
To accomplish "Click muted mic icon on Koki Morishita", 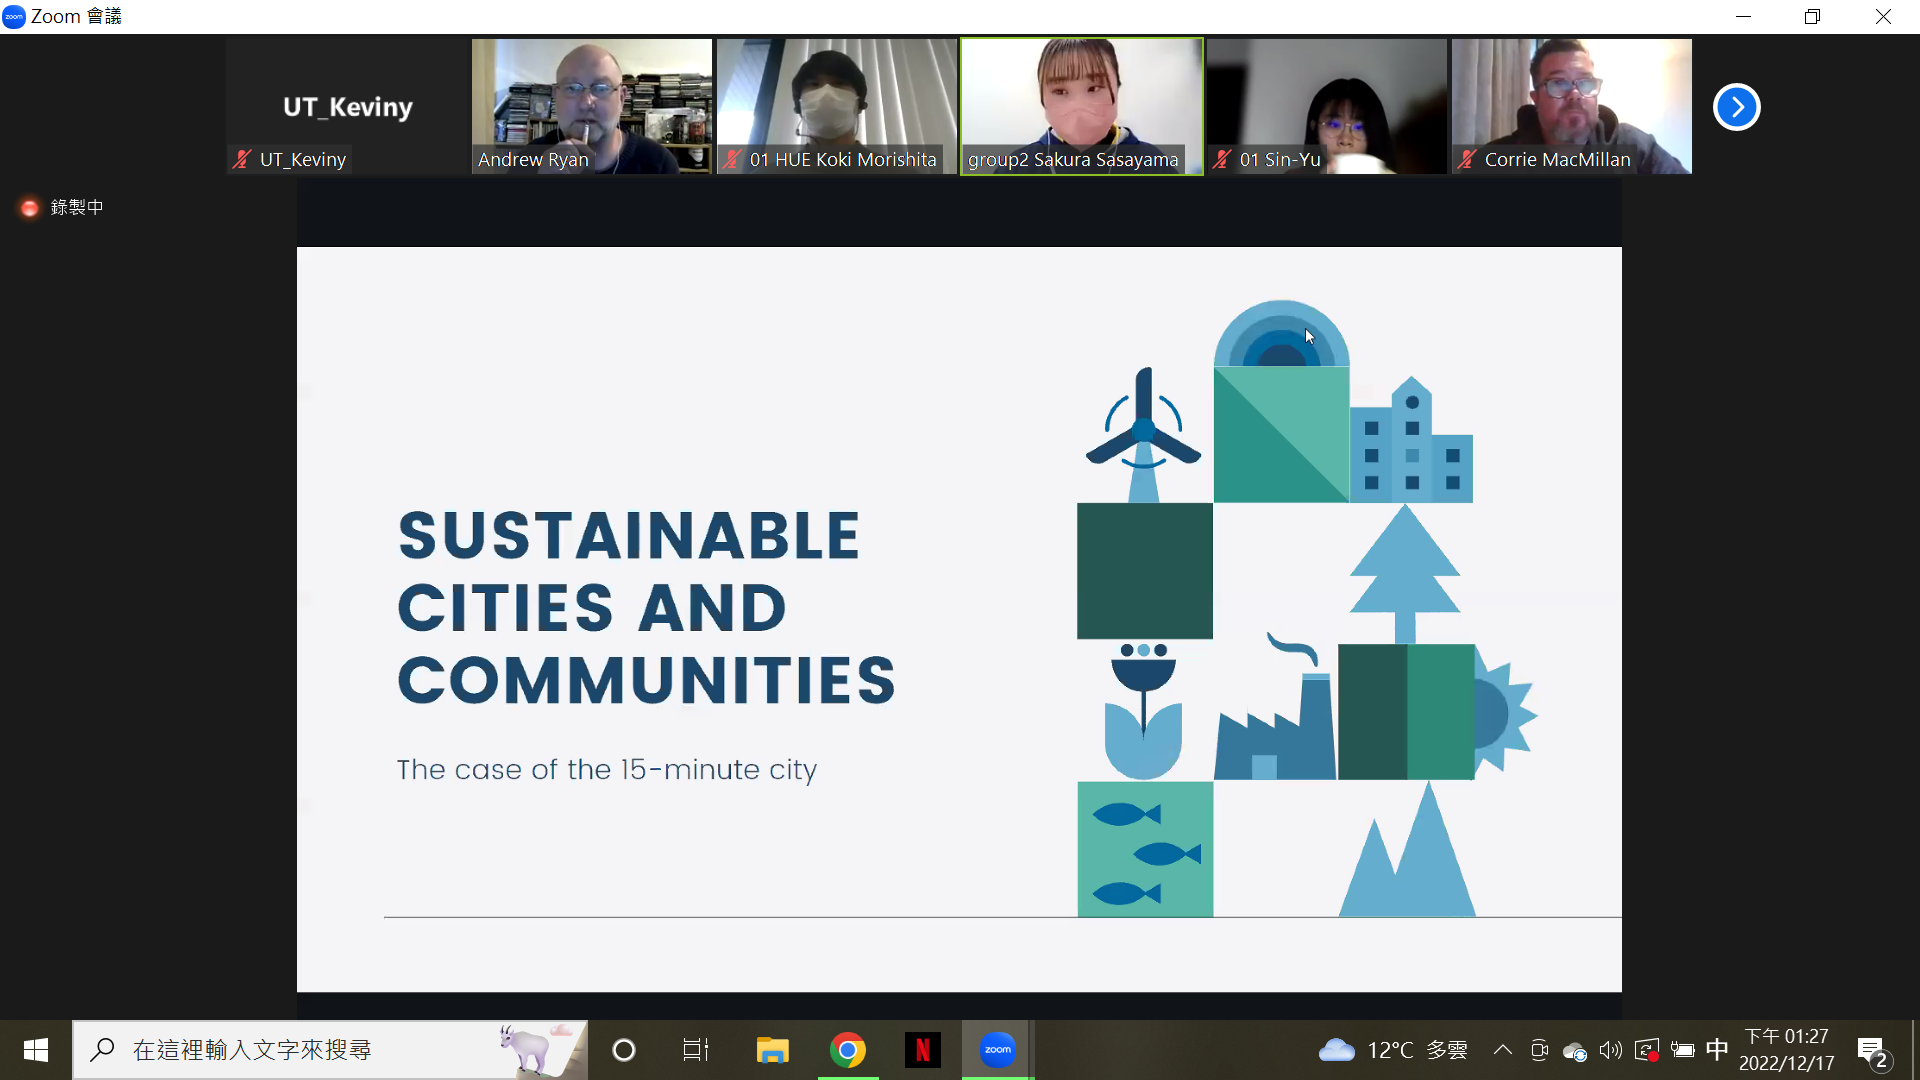I will (x=732, y=159).
